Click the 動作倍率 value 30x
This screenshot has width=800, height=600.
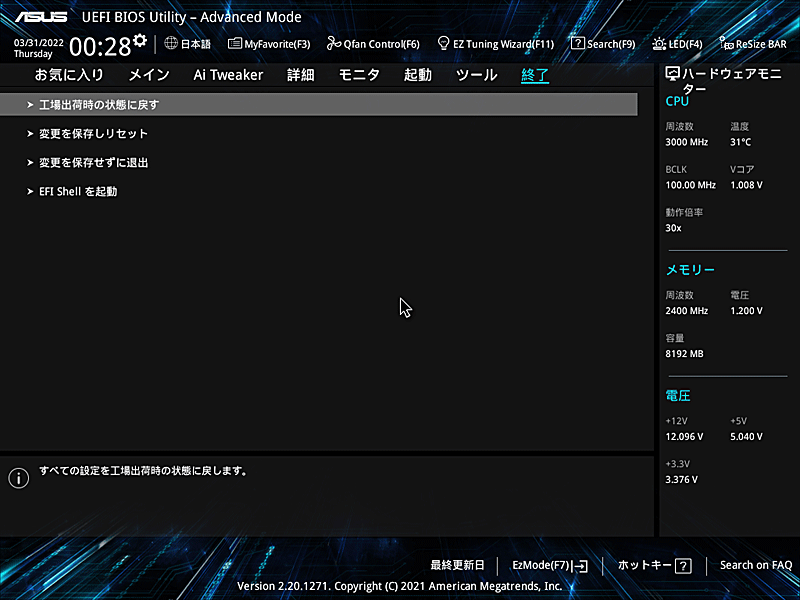point(673,228)
